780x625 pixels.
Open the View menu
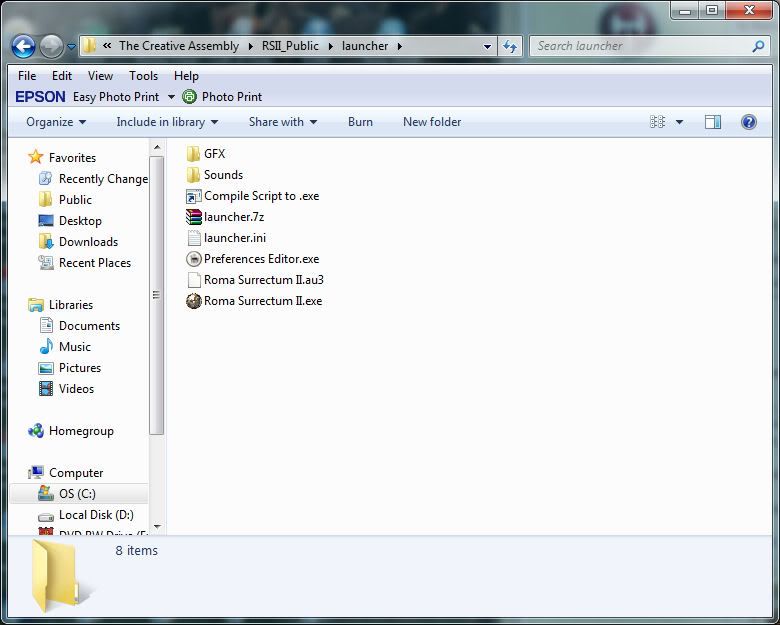pos(100,76)
